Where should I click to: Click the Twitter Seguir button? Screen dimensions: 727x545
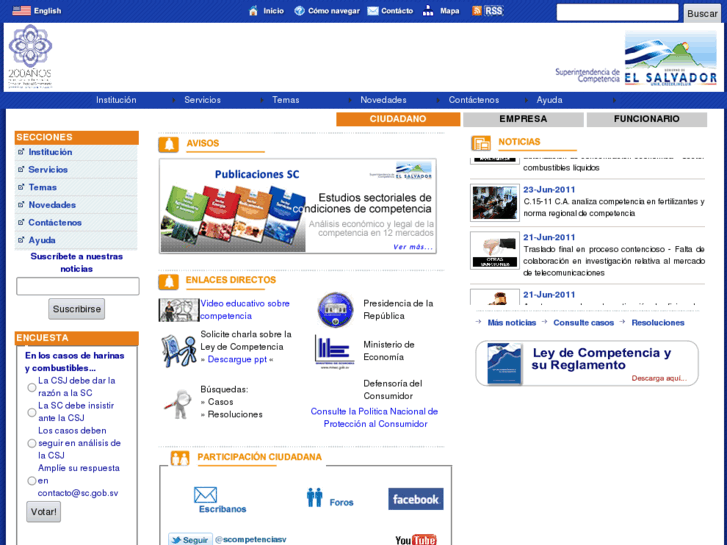coord(190,539)
